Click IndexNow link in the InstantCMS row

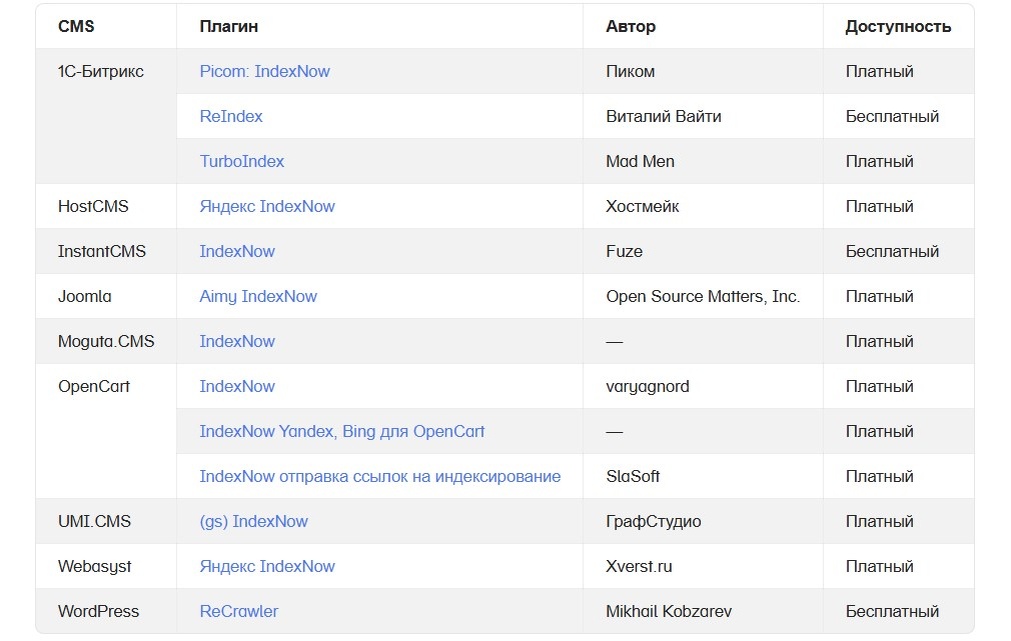tap(237, 252)
